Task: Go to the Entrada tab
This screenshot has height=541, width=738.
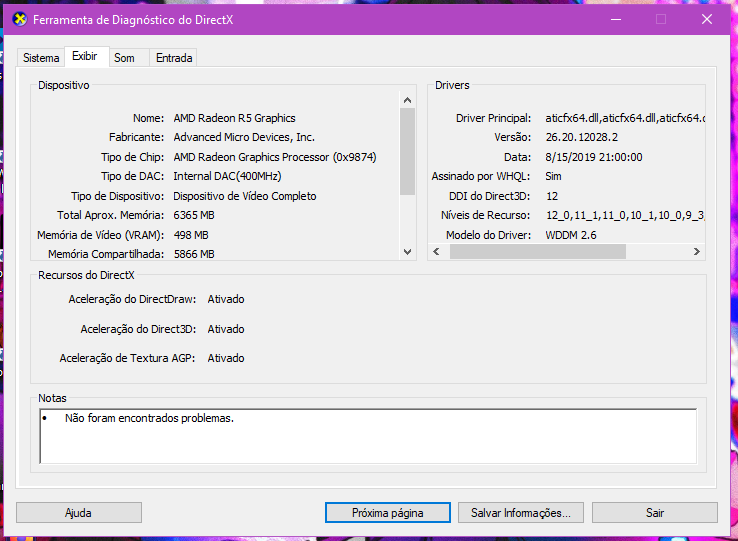Action: coord(174,58)
